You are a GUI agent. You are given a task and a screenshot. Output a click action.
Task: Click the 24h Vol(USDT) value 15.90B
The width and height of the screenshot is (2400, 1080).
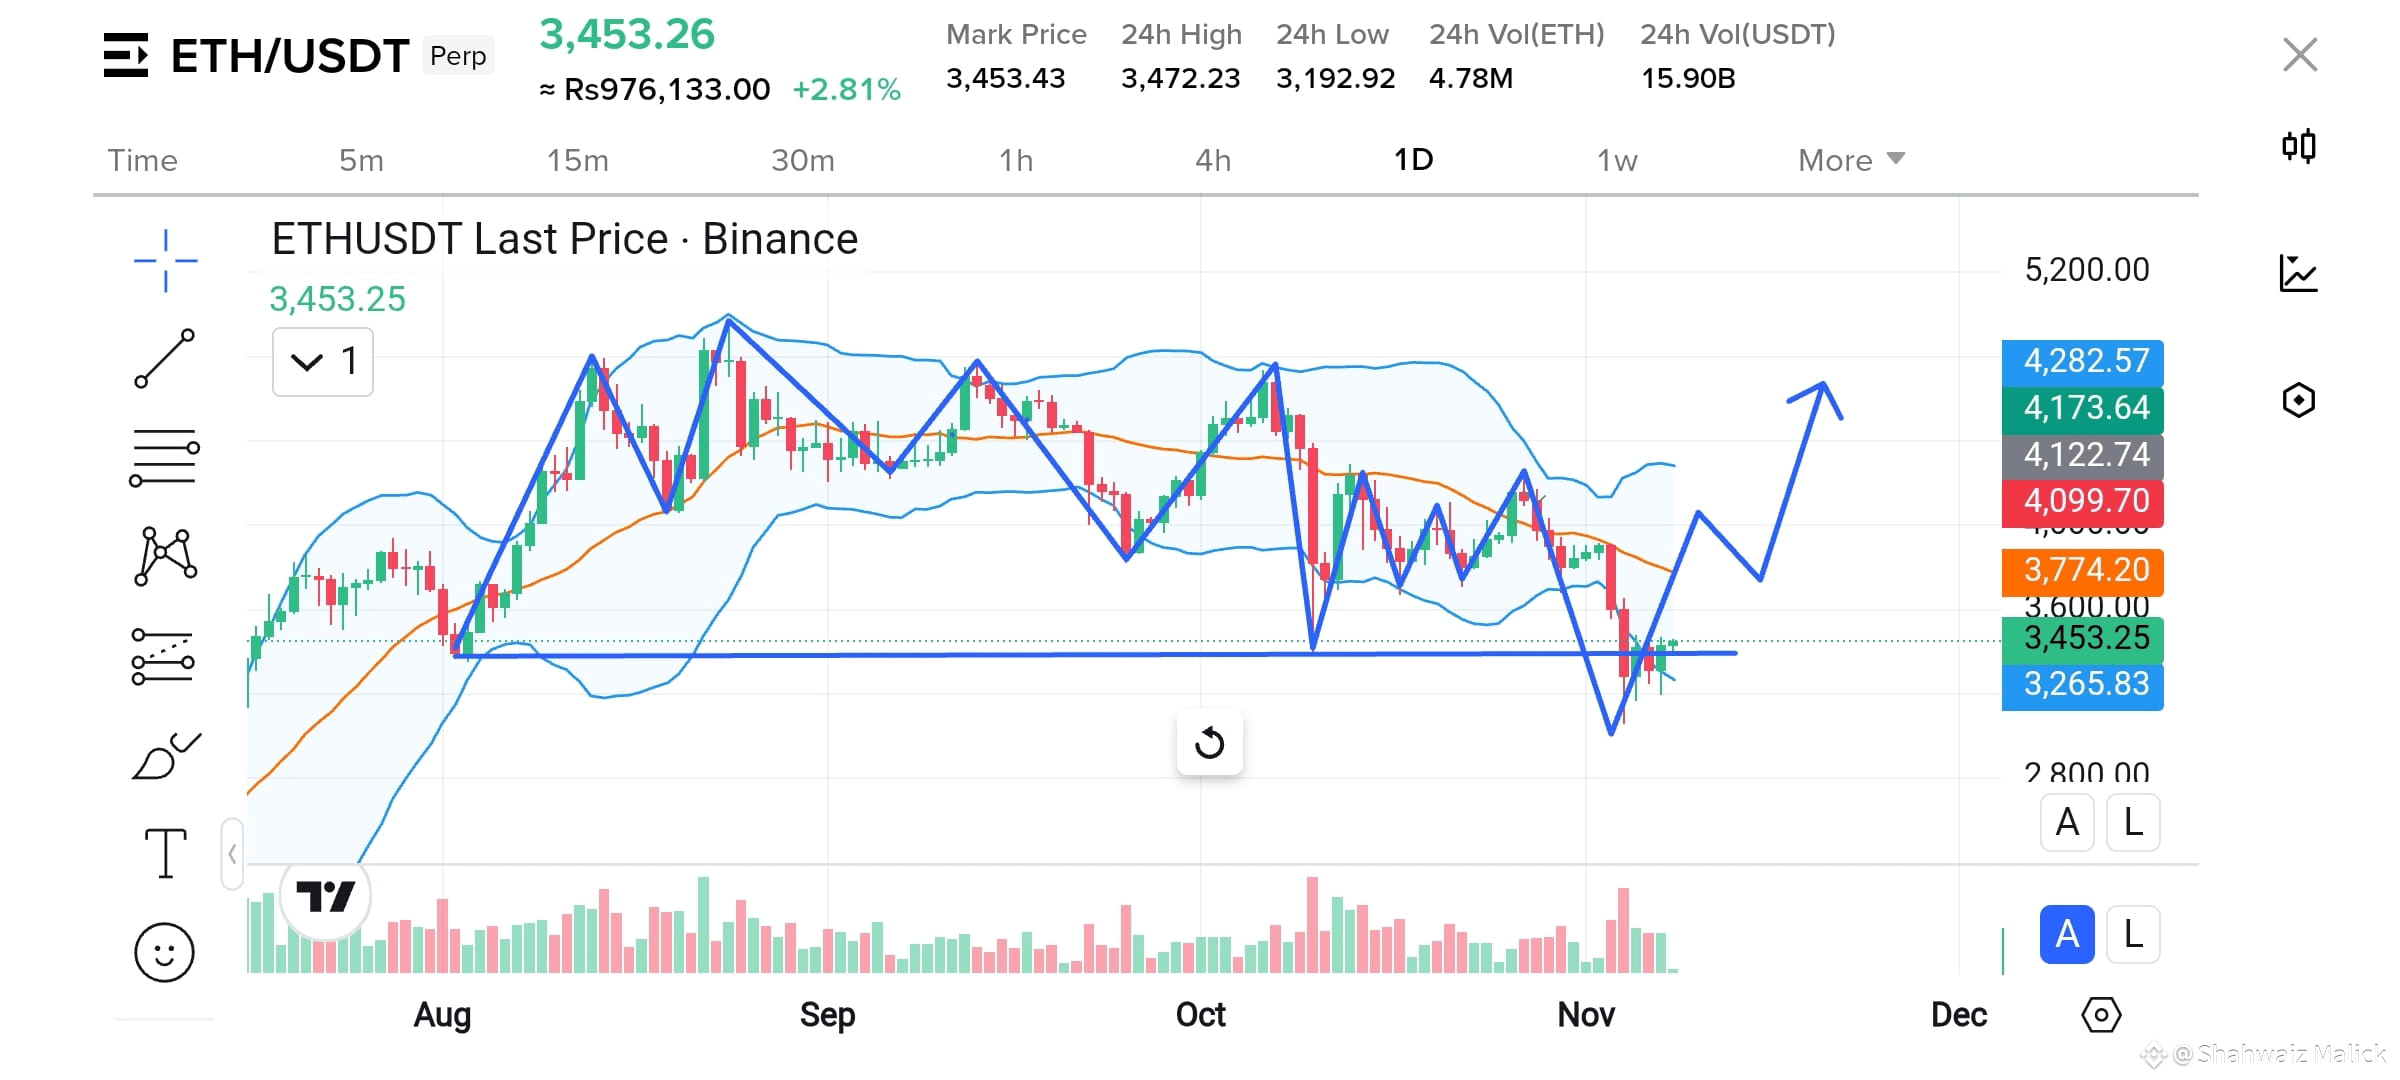coord(1688,78)
